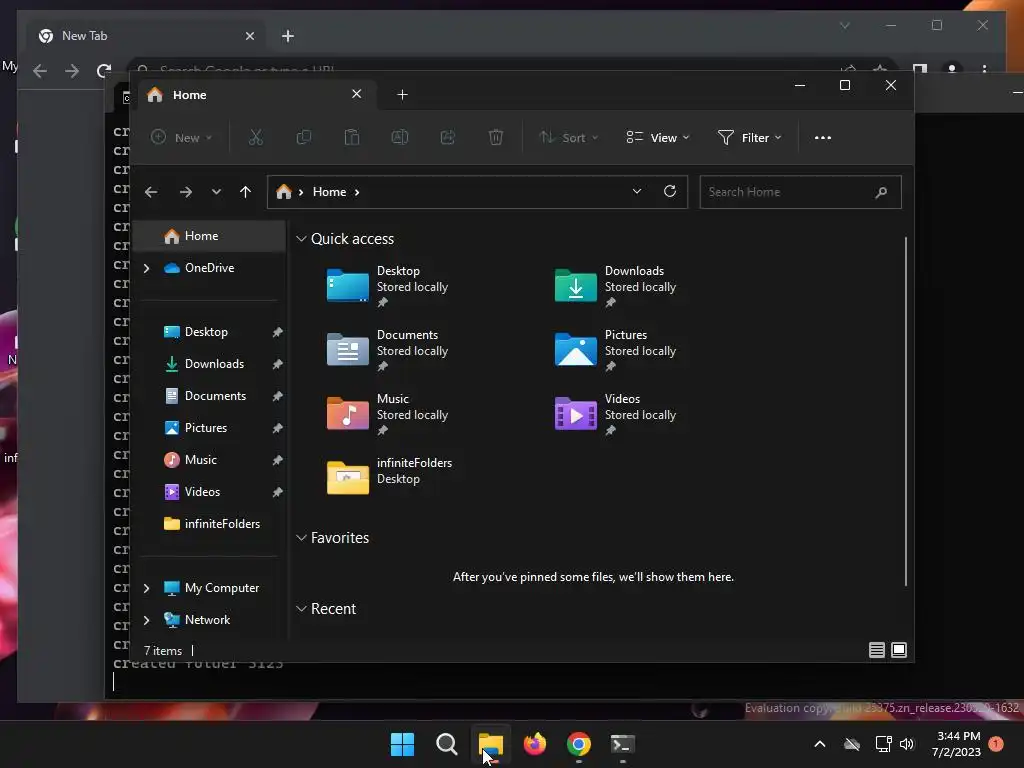Screen dimensions: 1024x768
Task: Click the home icon in the address bar
Action: tap(283, 192)
